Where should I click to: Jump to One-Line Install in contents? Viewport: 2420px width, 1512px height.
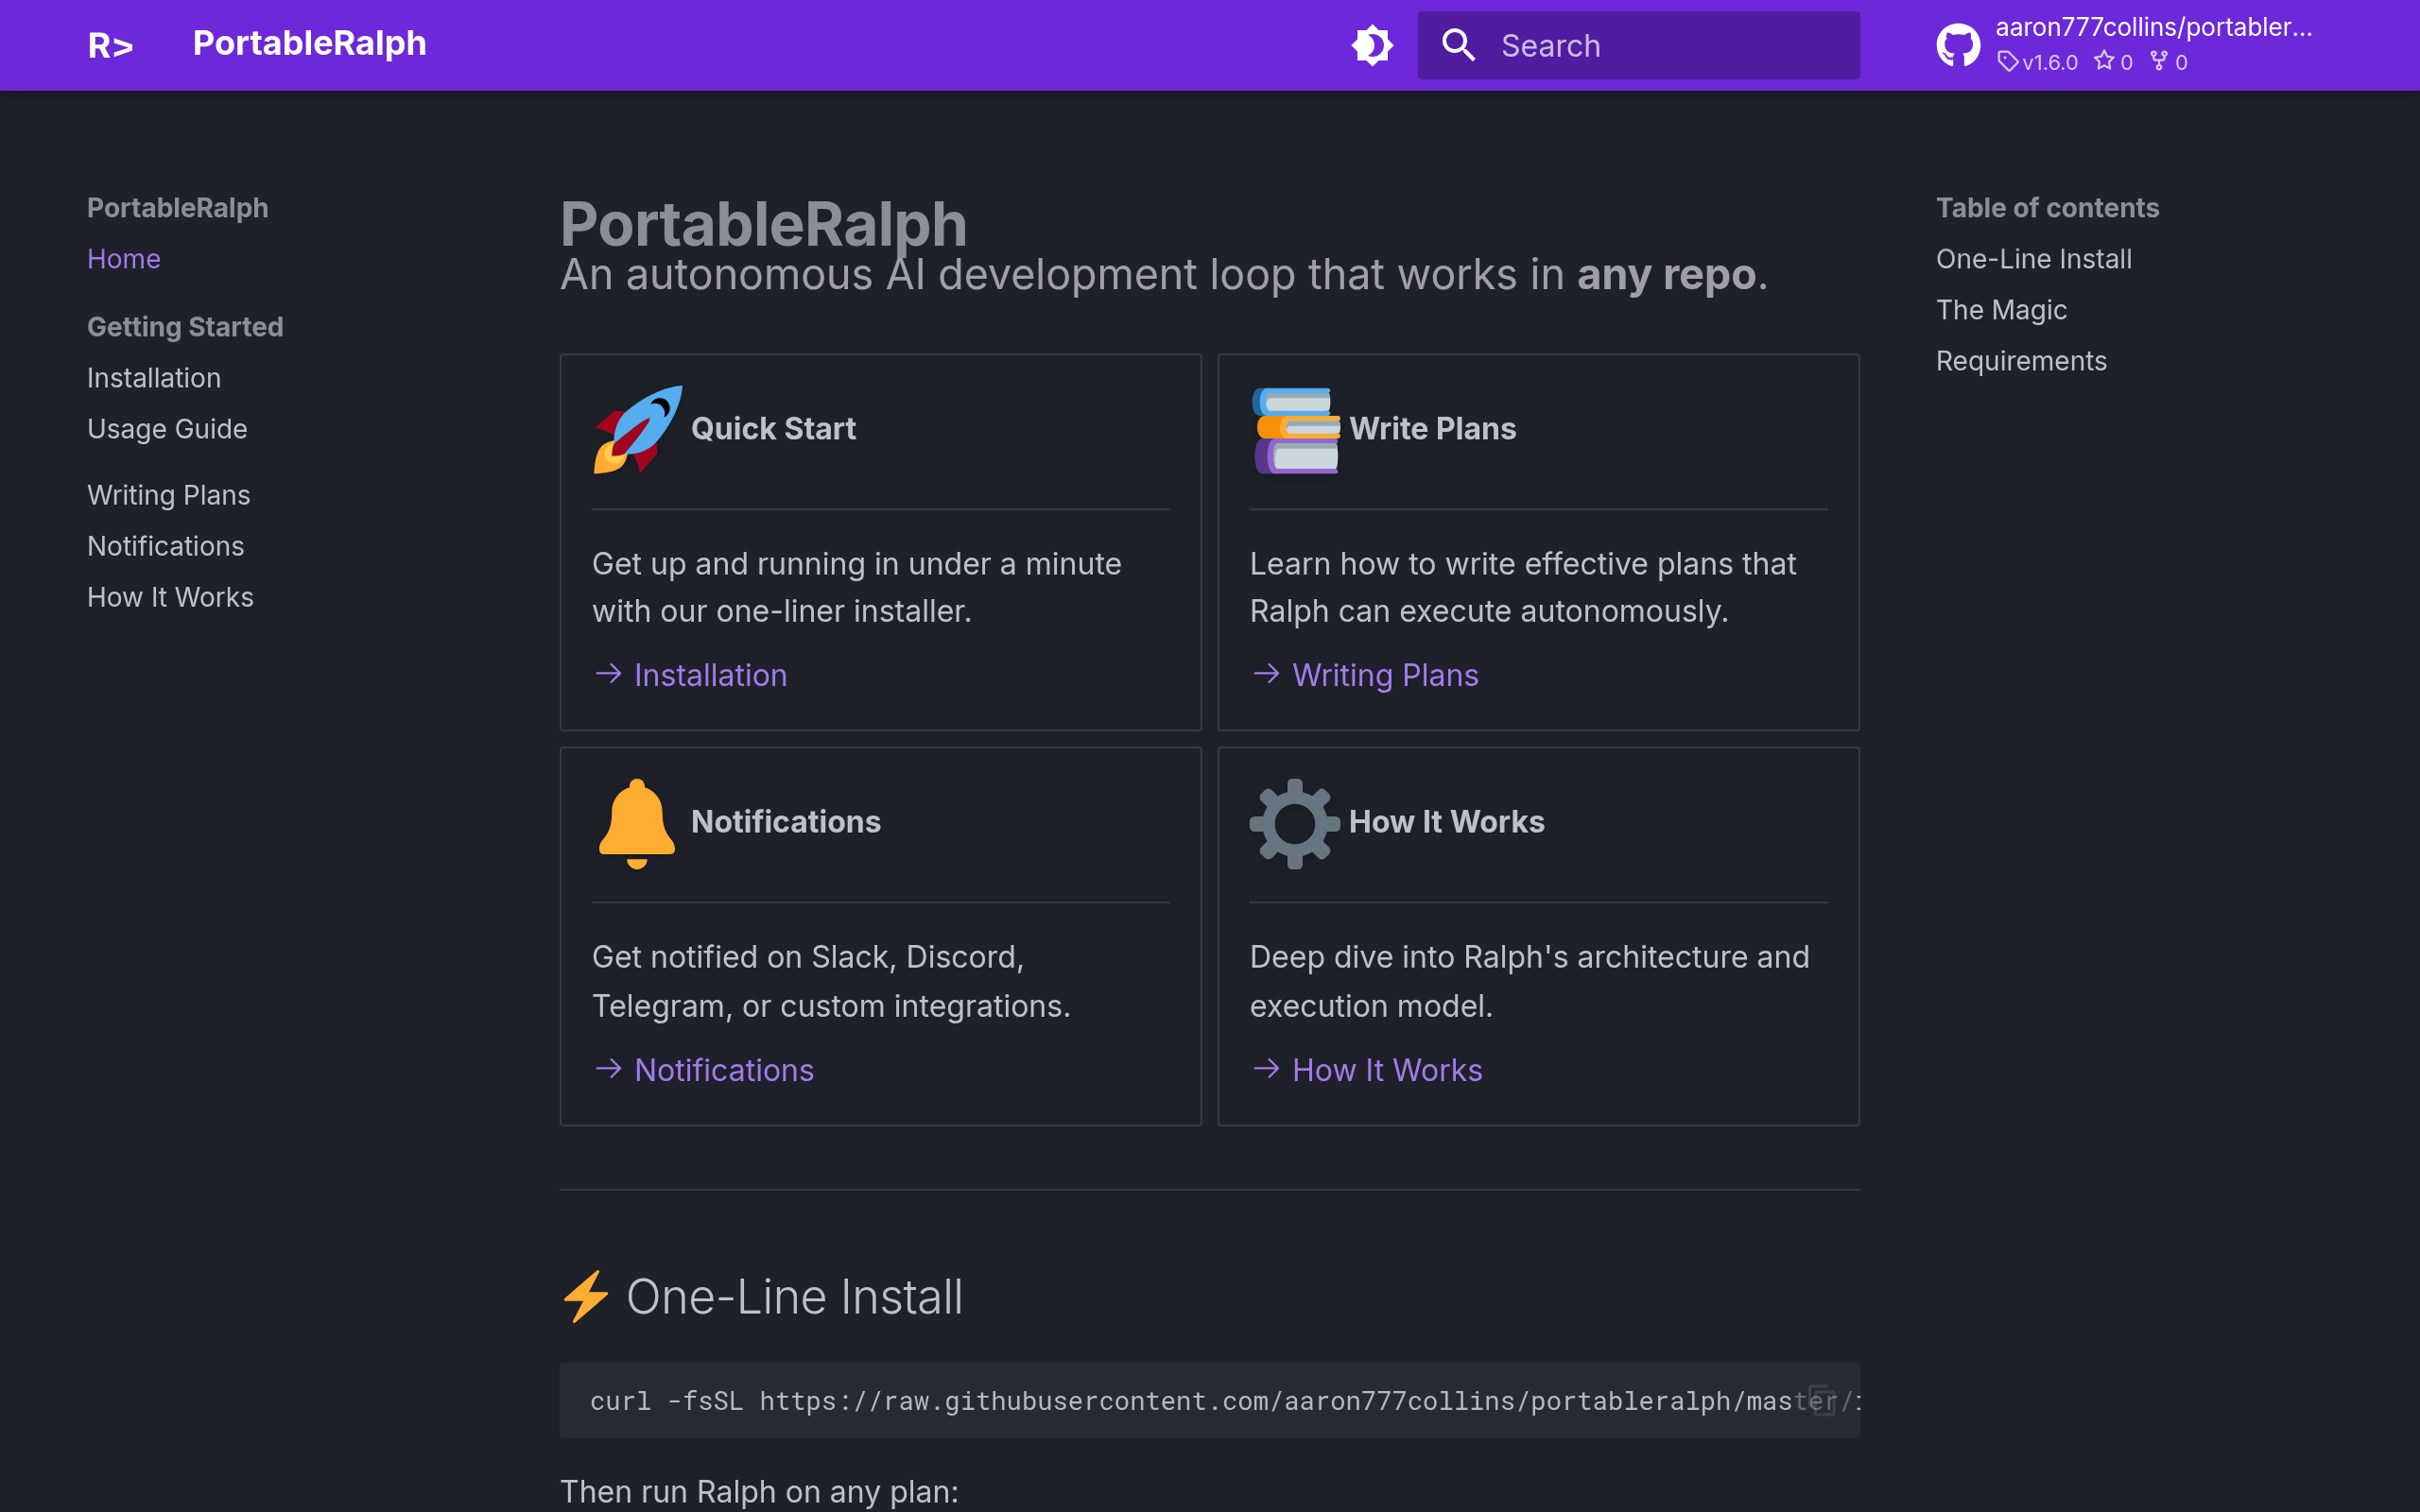[x=2033, y=259]
